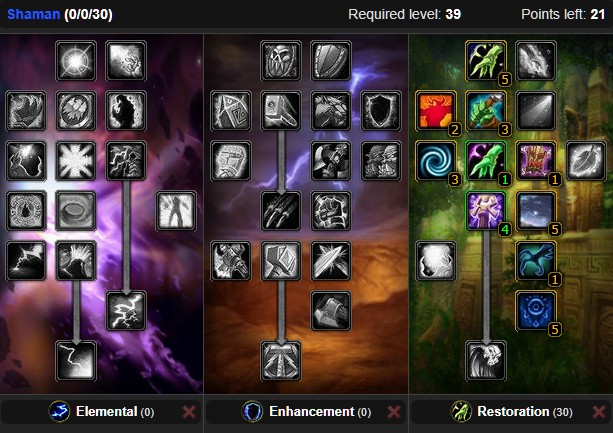Click the wave talent at Restoration bottom
Viewport: 613px width, 433px height.
(x=486, y=361)
